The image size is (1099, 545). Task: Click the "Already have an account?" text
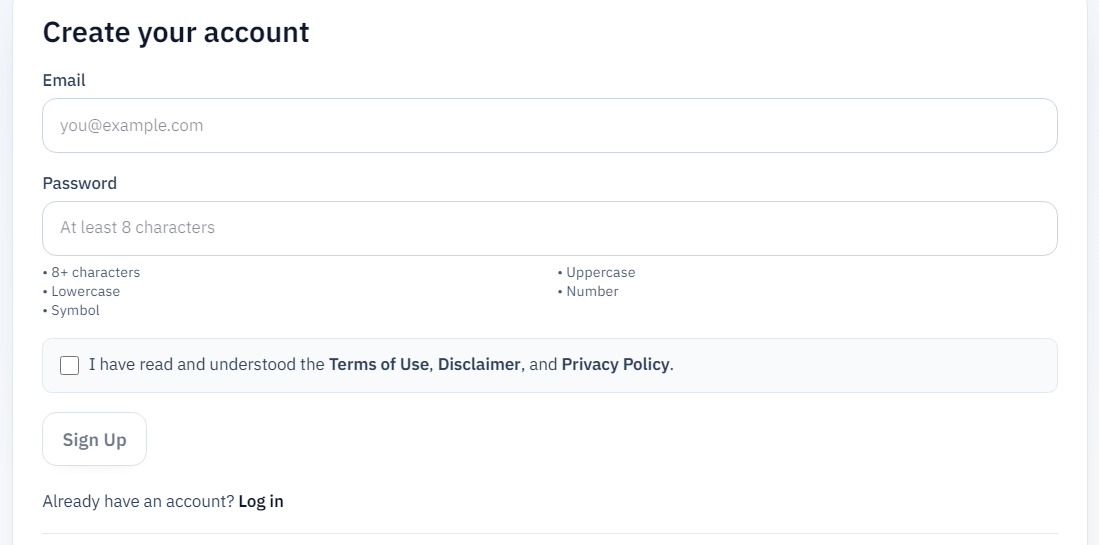[138, 502]
